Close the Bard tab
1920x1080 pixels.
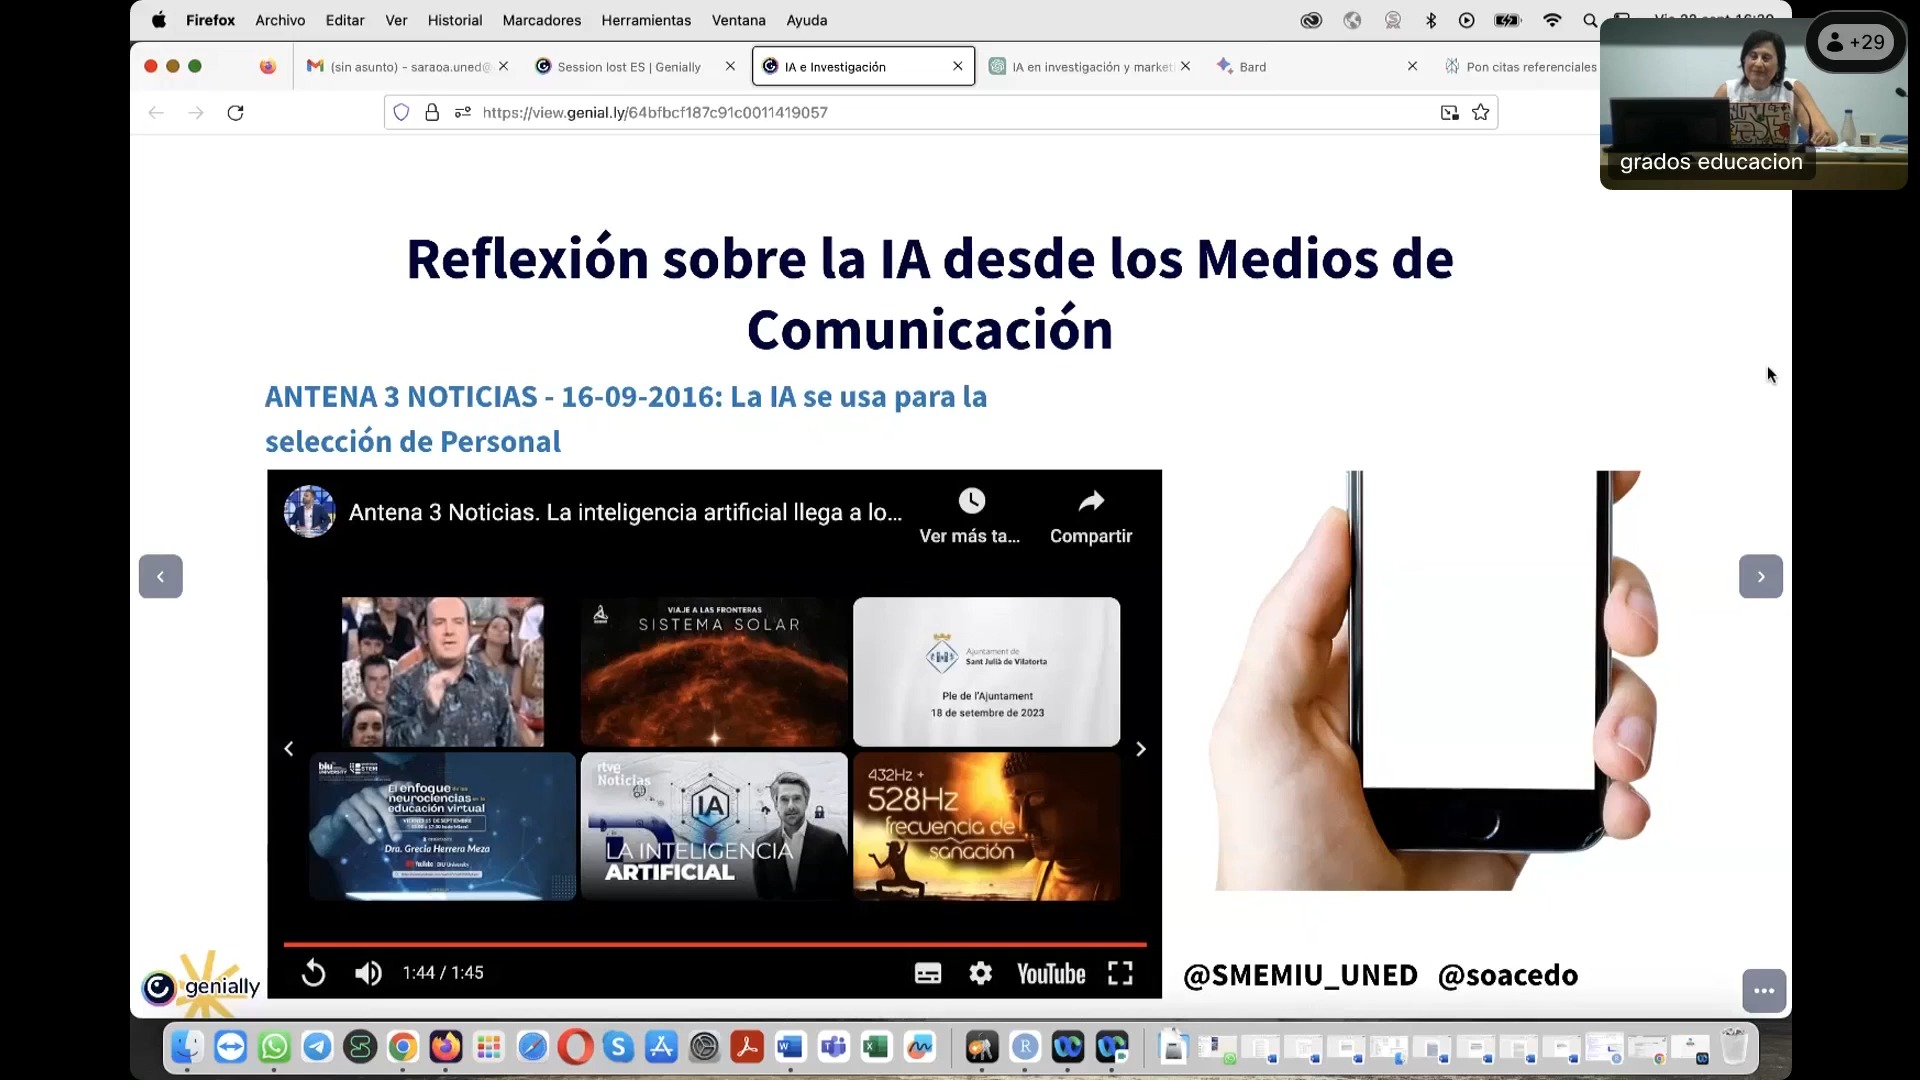pos(1412,66)
